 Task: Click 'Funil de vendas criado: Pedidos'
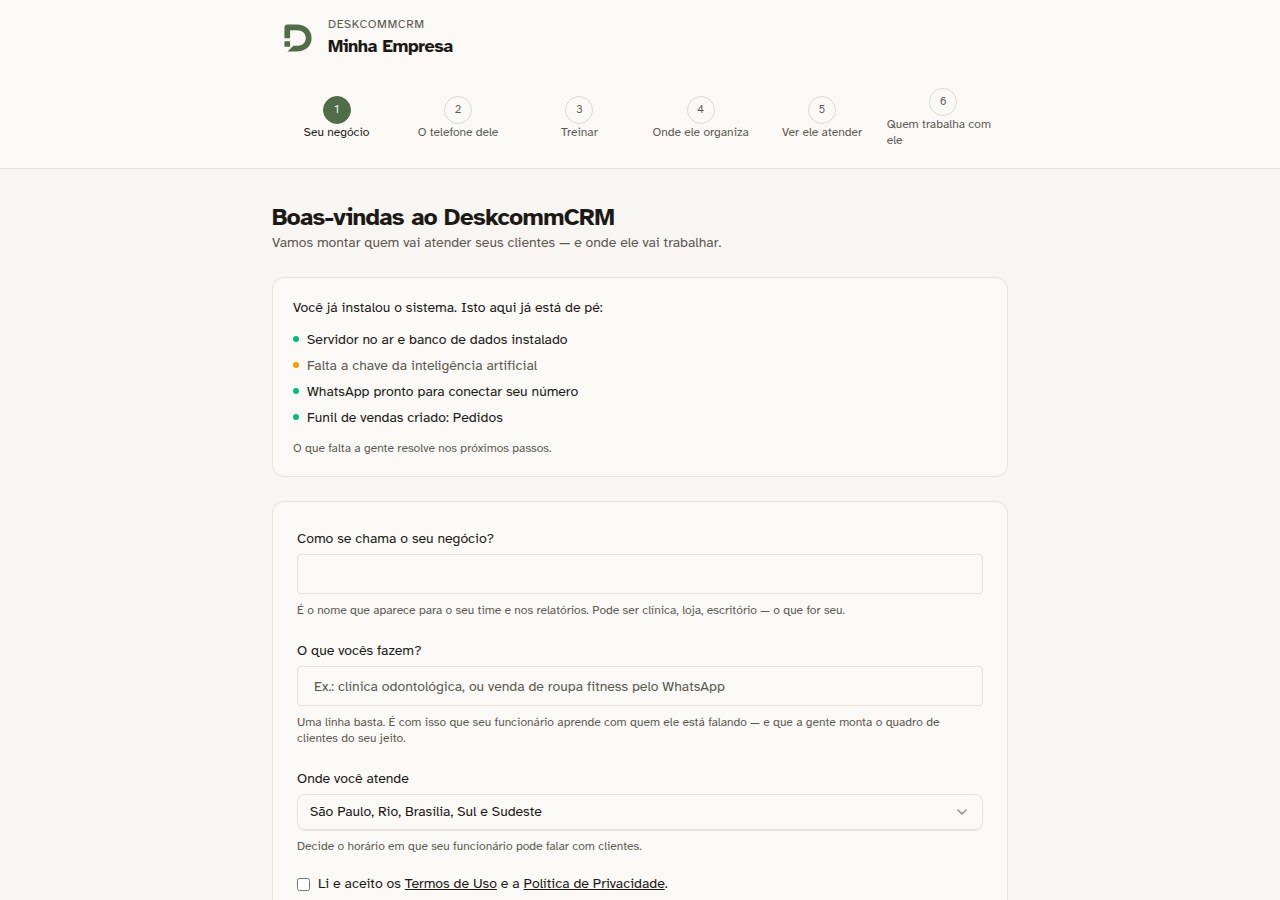click(x=405, y=418)
